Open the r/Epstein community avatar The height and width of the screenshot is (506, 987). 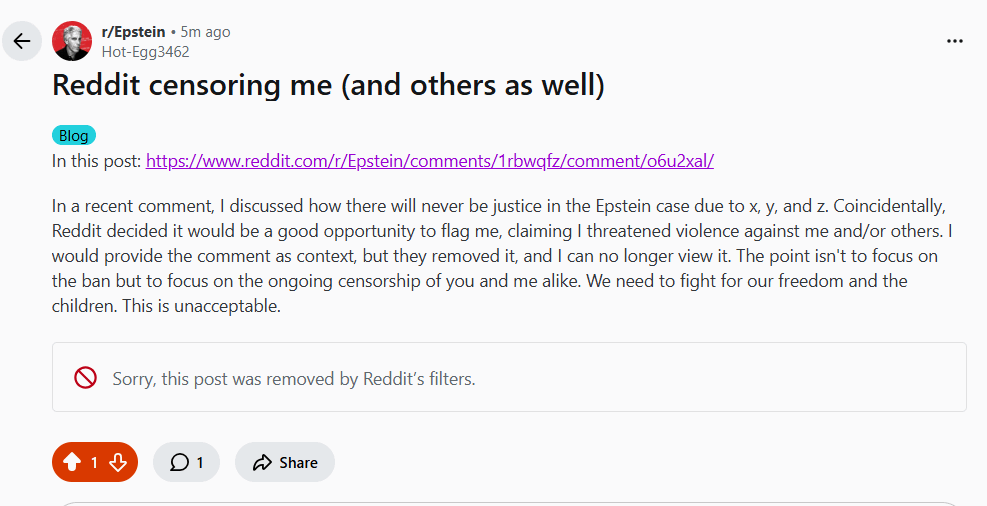coord(72,41)
